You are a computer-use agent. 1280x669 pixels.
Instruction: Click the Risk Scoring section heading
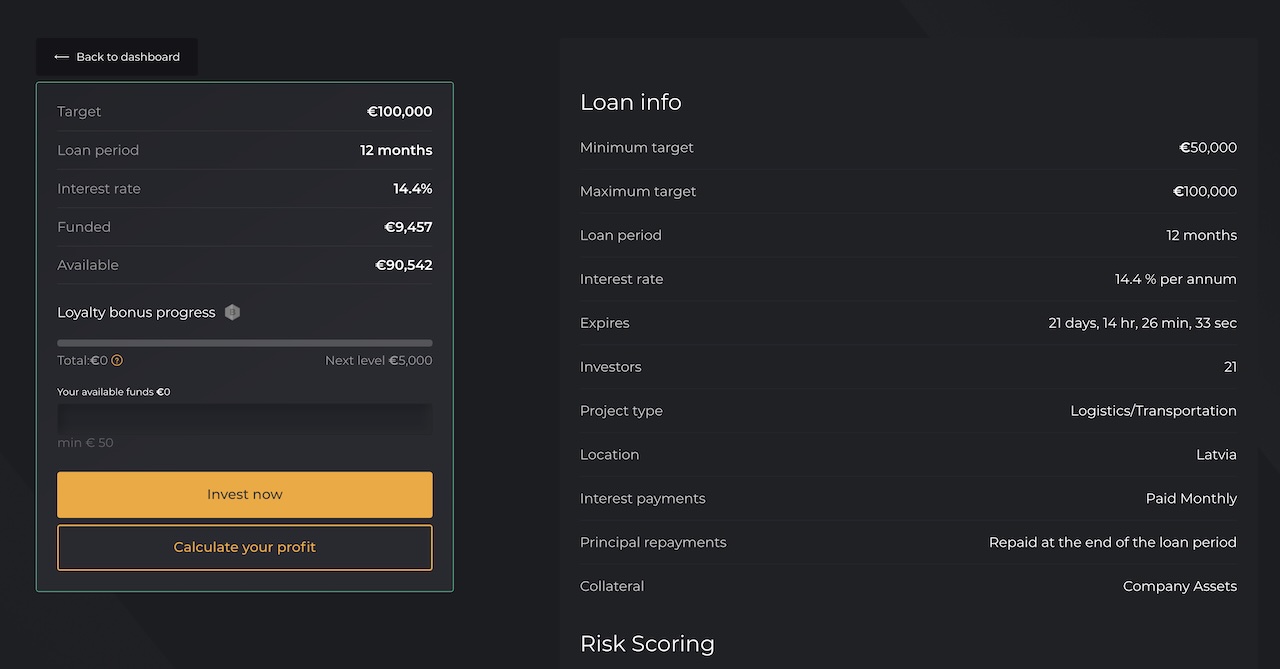(647, 643)
